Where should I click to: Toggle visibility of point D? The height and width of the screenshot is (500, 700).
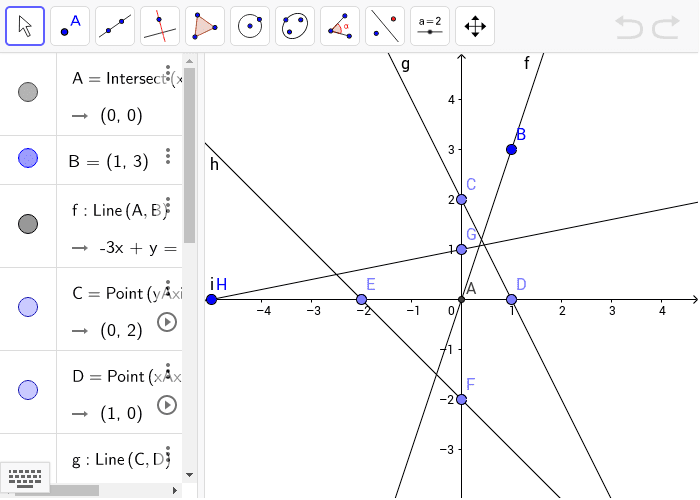pos(28,390)
